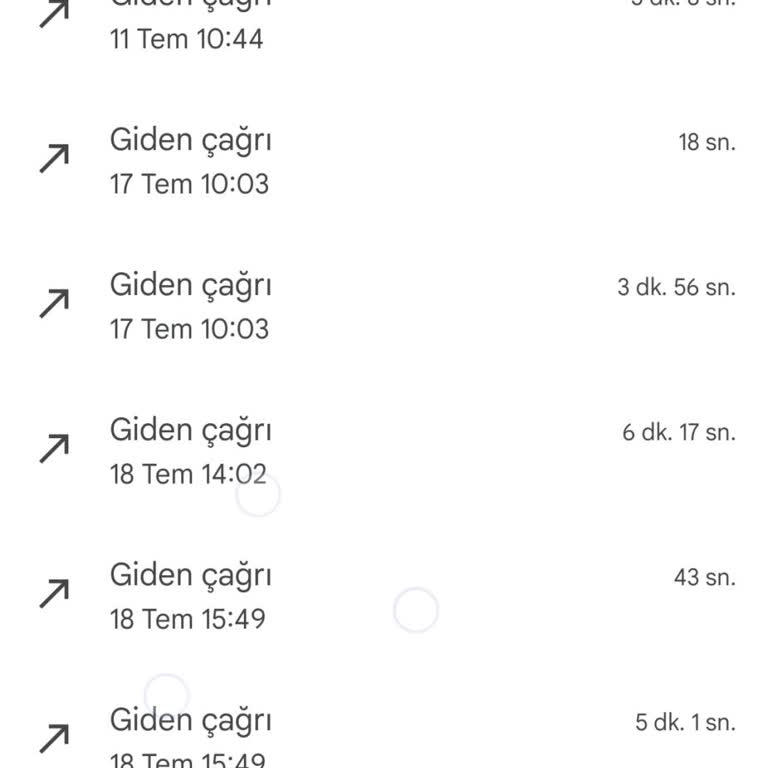Tap the arrow icon for the 18 Tem 14:02 call
This screenshot has width=768, height=768.
54,448
